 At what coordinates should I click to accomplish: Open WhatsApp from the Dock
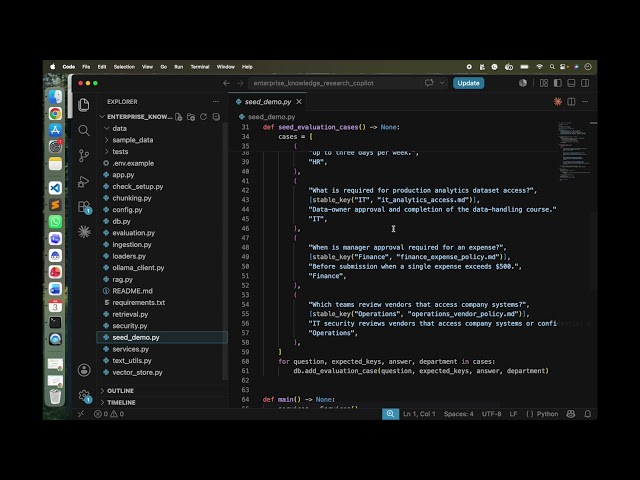click(x=55, y=222)
